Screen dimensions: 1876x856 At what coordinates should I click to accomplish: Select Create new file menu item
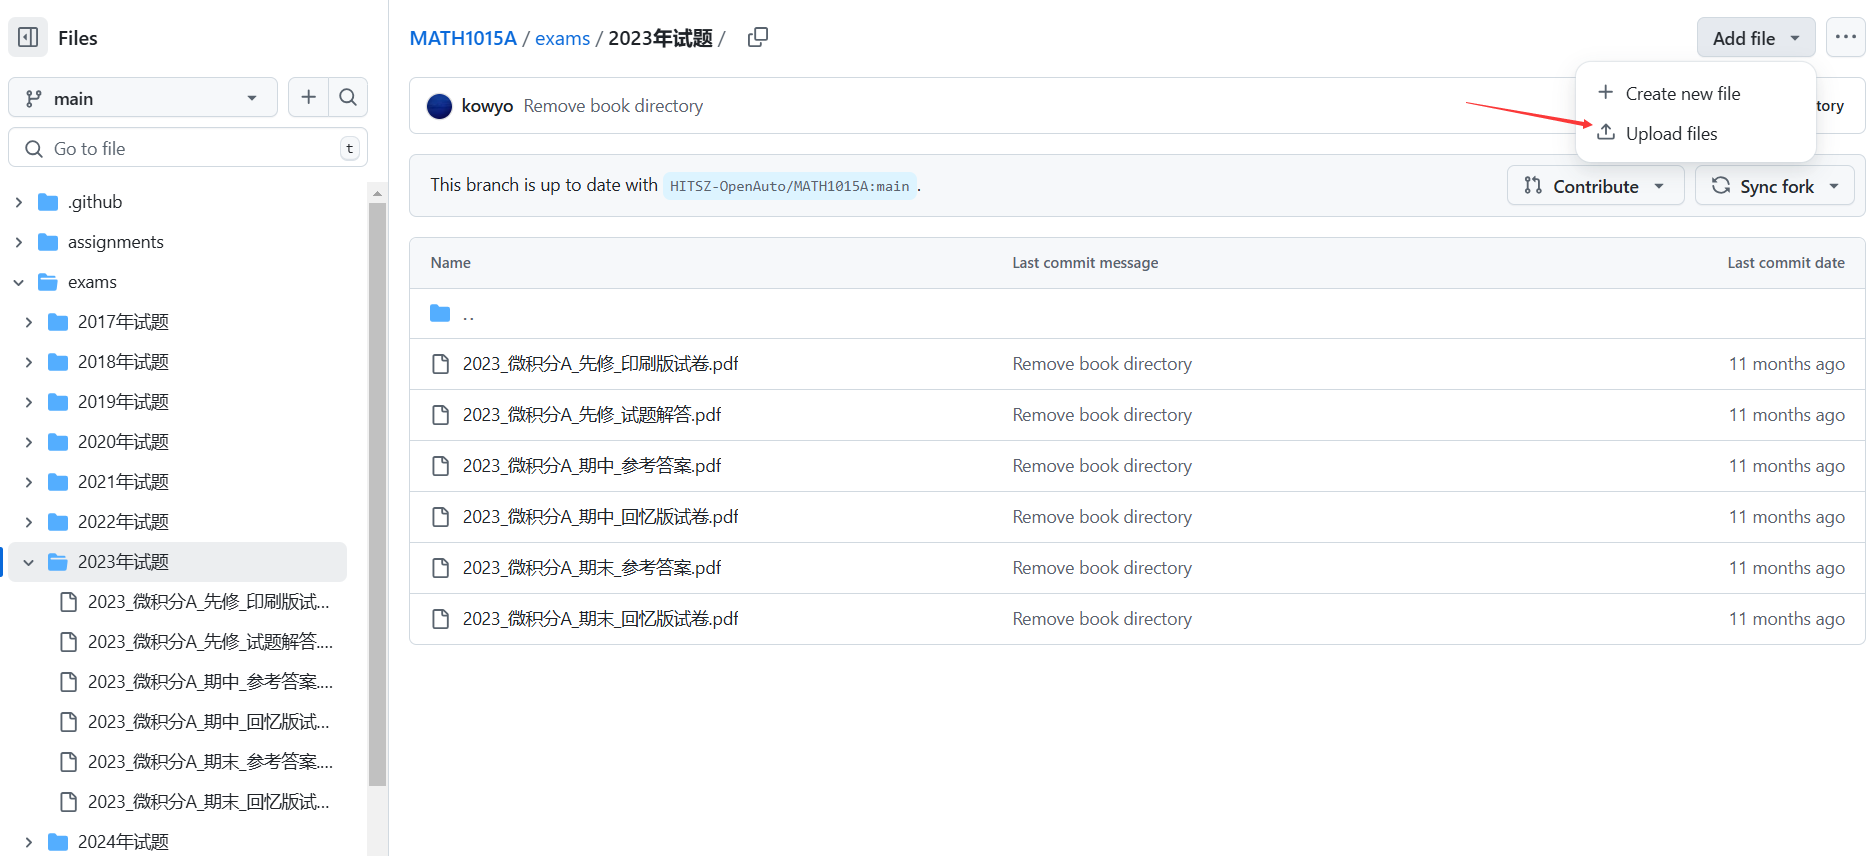pyautogui.click(x=1682, y=93)
